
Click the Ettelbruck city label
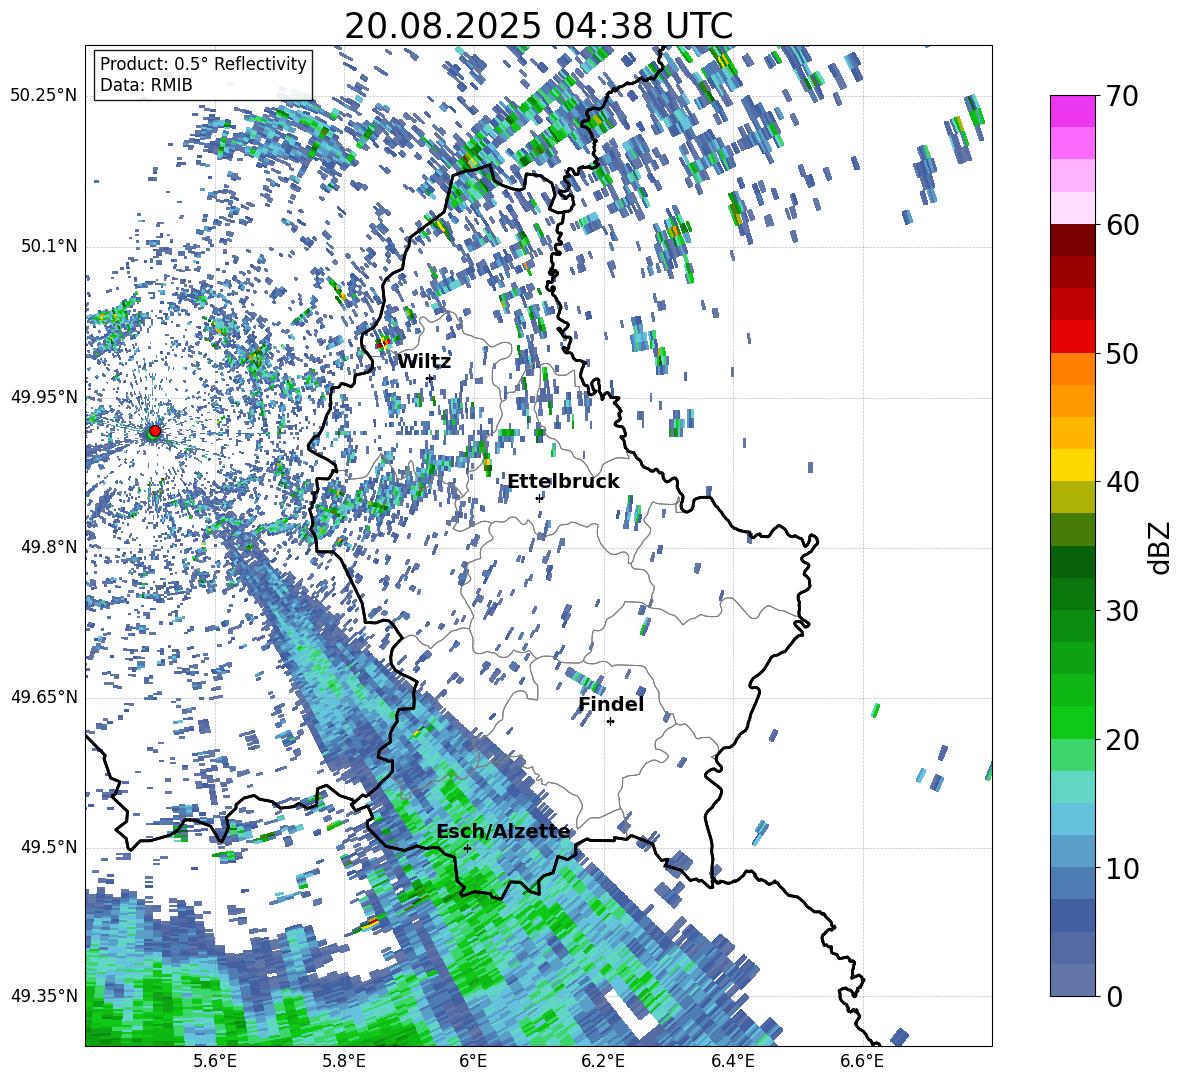[563, 482]
